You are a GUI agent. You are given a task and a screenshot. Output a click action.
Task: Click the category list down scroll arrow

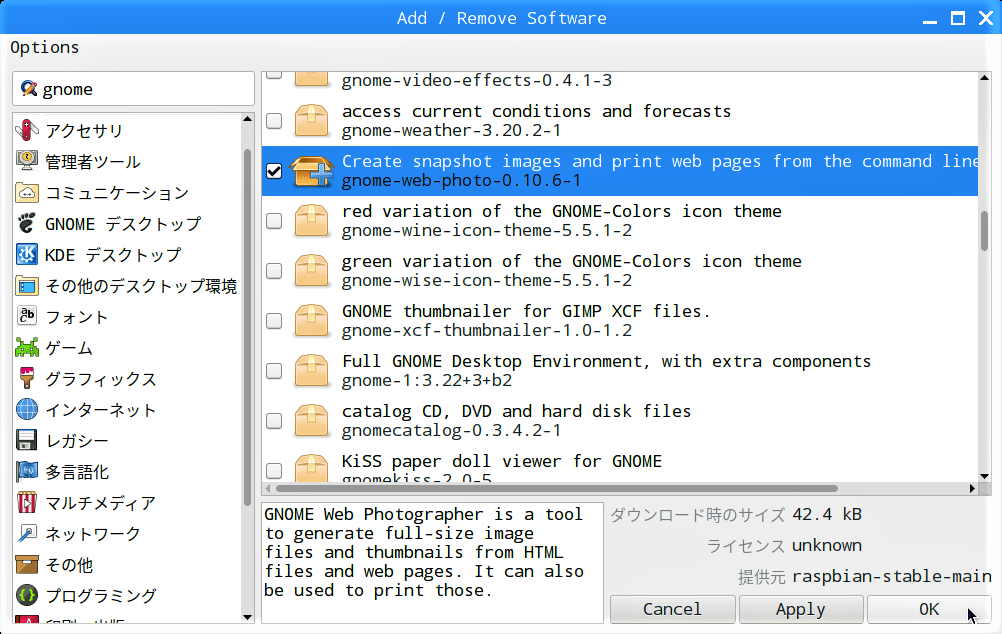click(x=247, y=617)
